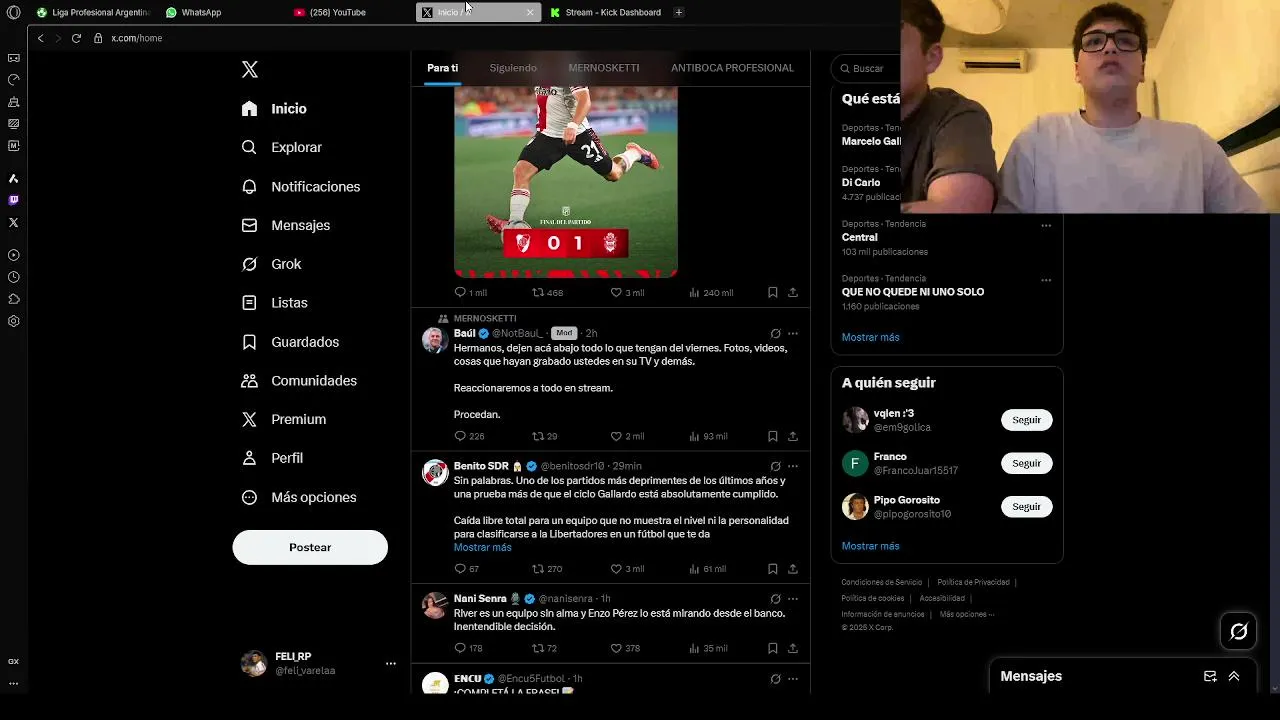This screenshot has width=1280, height=720.
Task: Open Política de Privacidad footer link
Action: [x=973, y=582]
